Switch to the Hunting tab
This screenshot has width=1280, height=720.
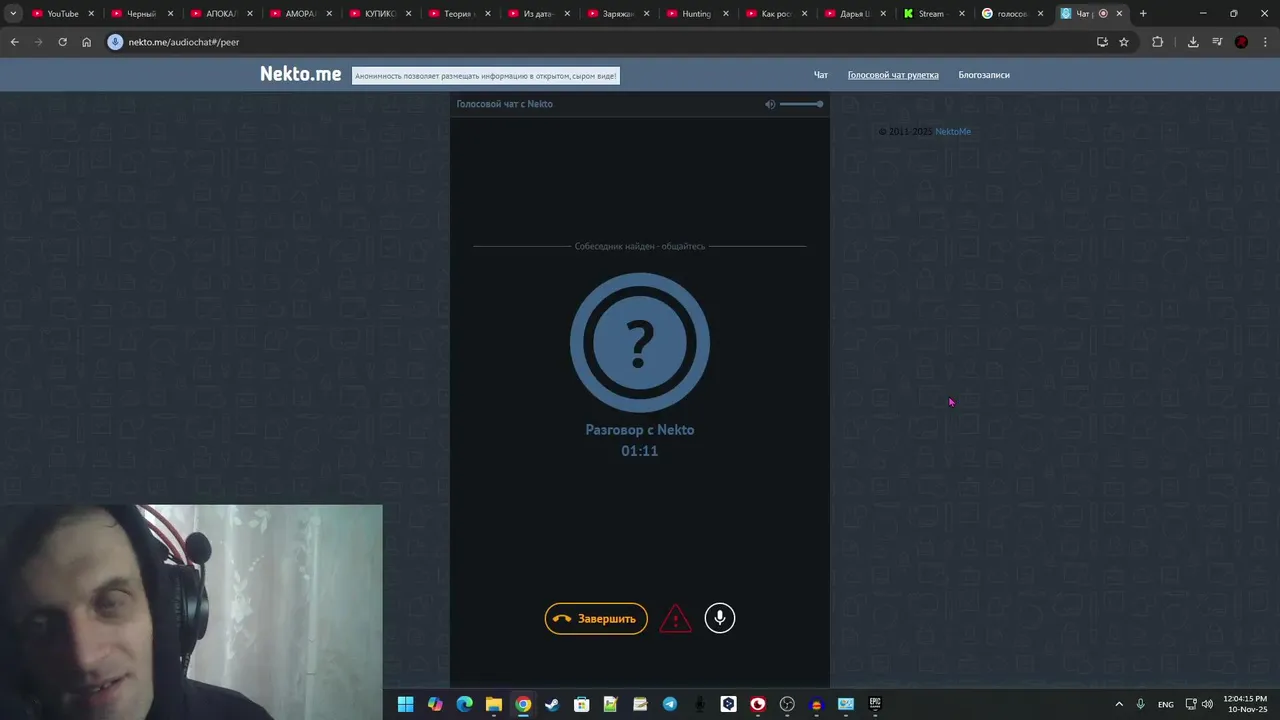point(696,14)
